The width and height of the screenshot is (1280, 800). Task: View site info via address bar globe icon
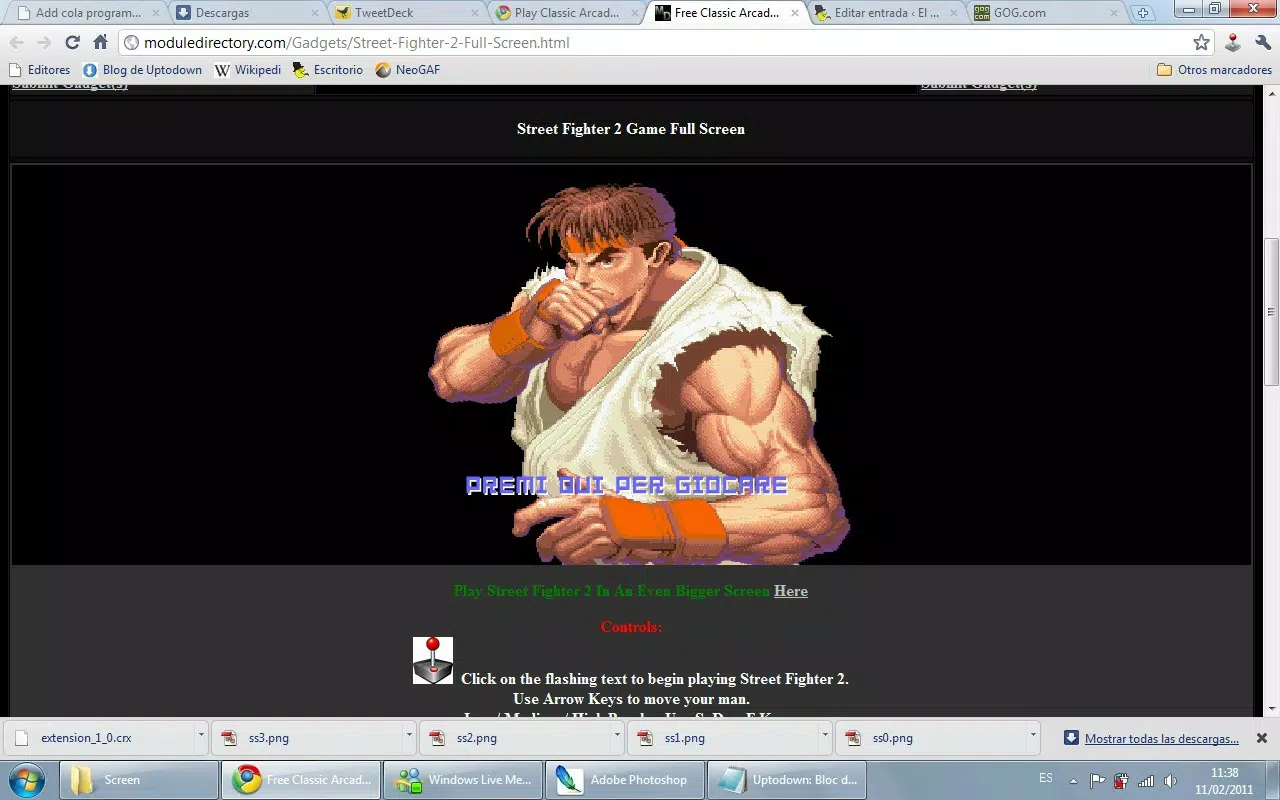click(x=131, y=43)
